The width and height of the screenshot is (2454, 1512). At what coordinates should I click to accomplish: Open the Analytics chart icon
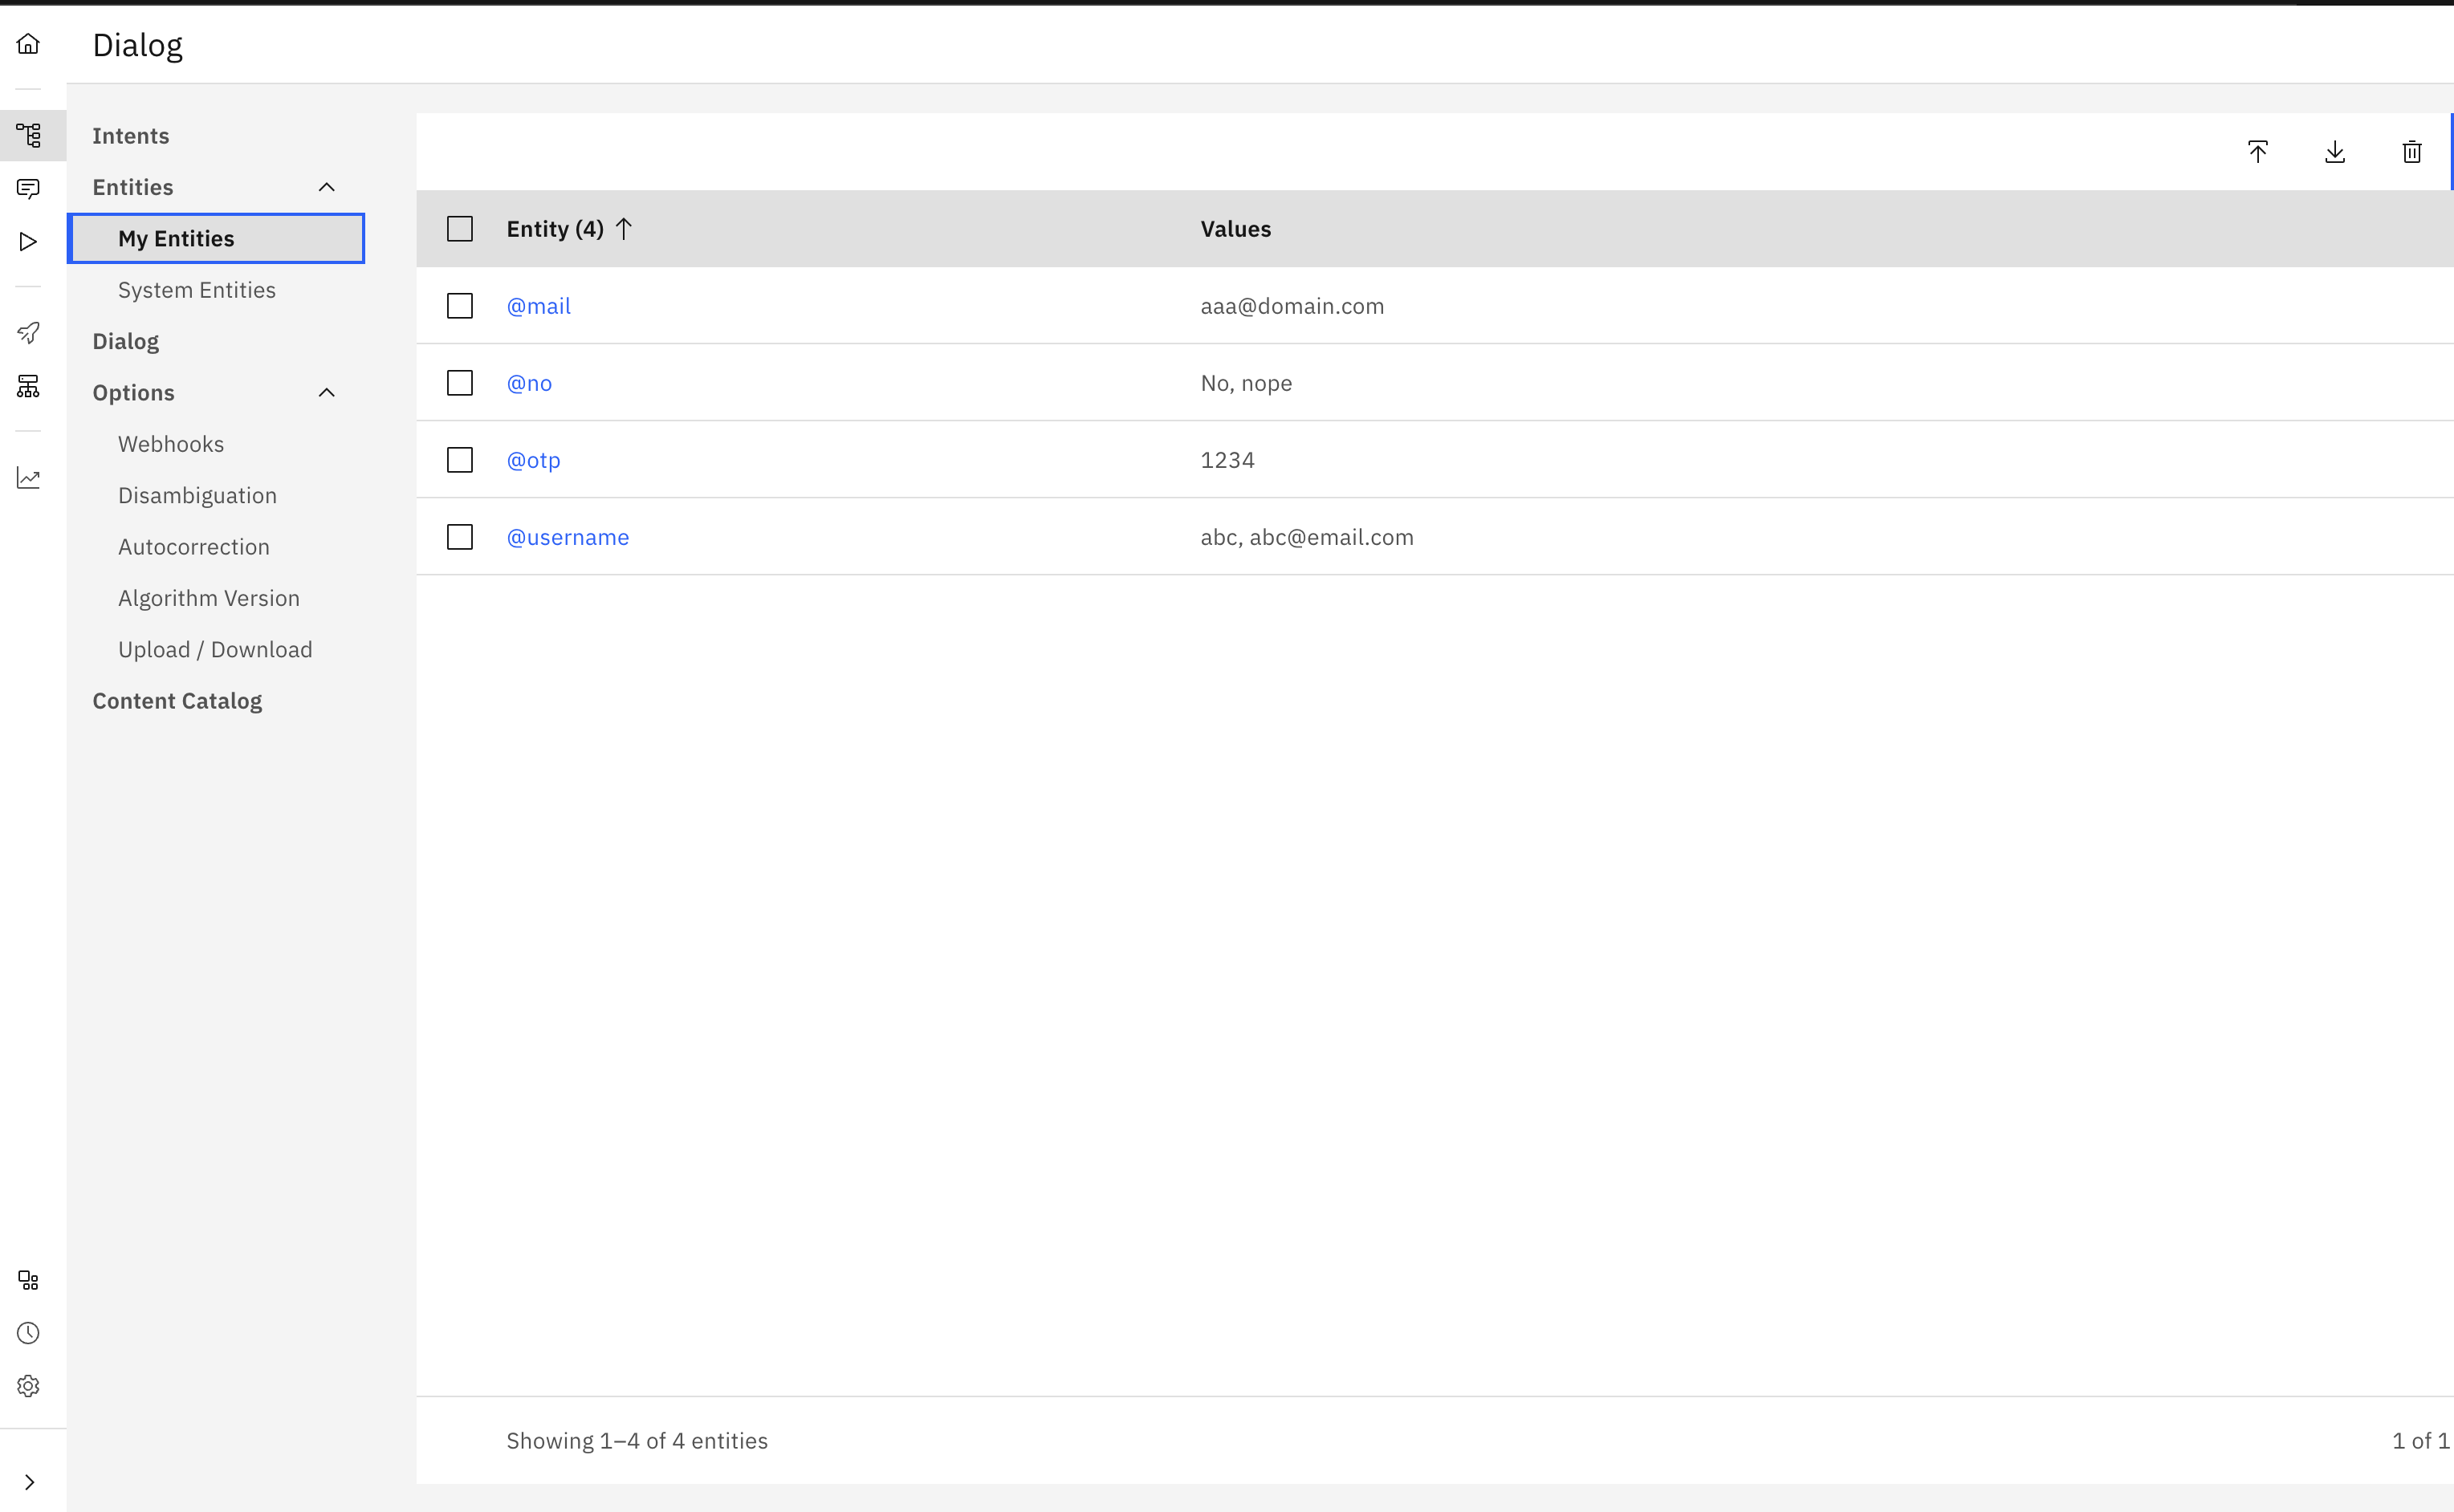[28, 478]
